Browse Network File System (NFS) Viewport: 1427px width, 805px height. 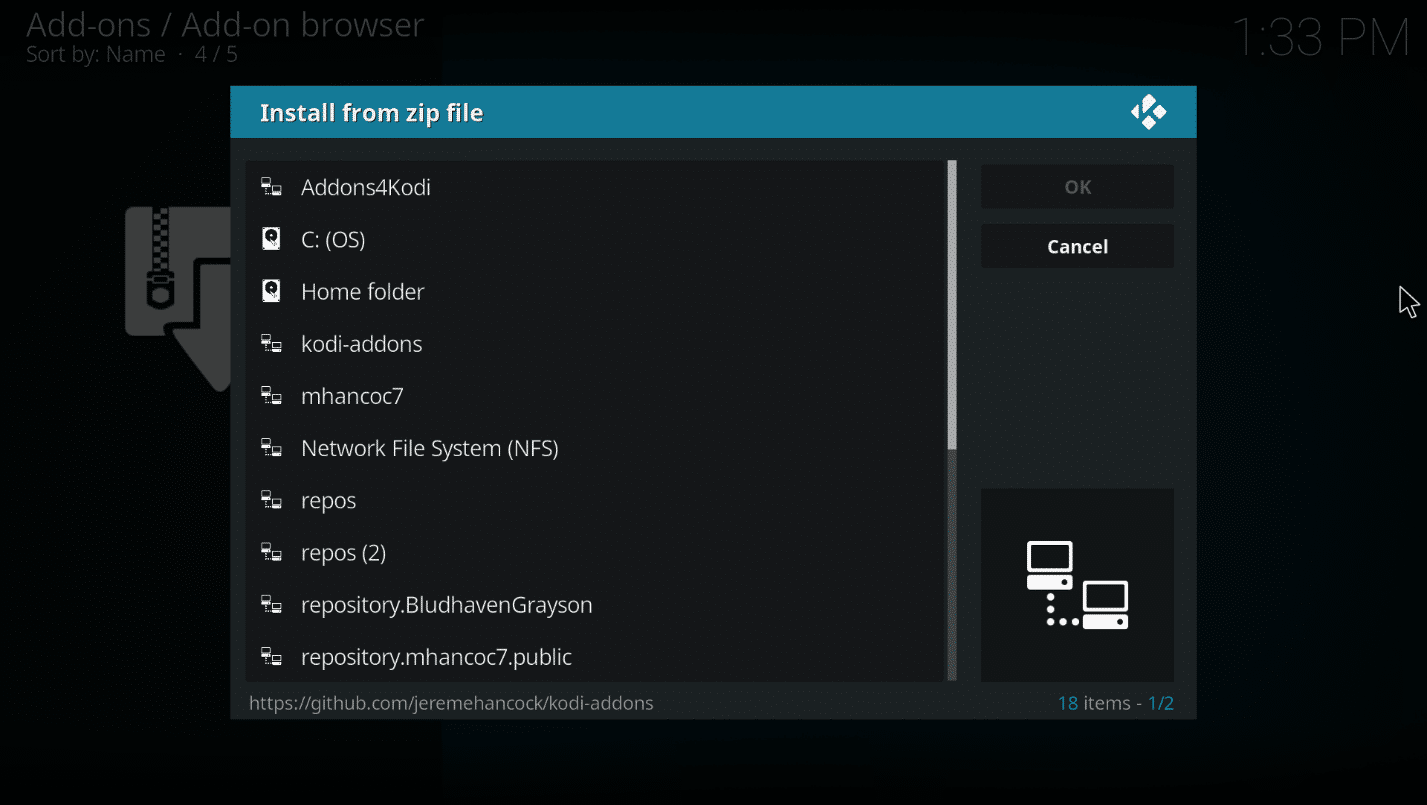click(x=596, y=448)
